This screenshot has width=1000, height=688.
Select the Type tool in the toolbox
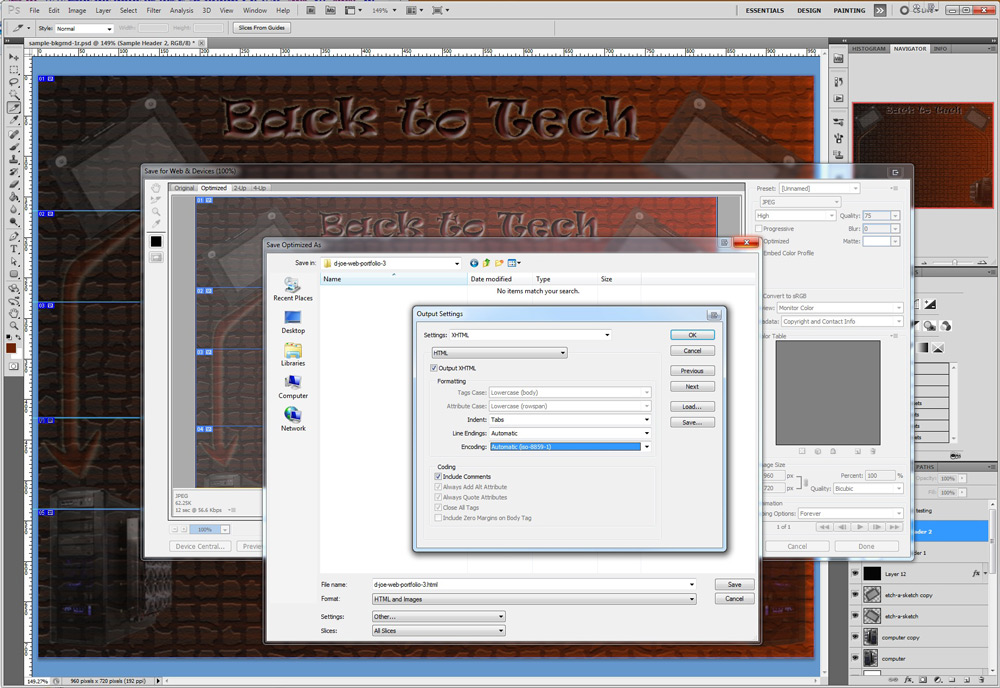pos(14,248)
